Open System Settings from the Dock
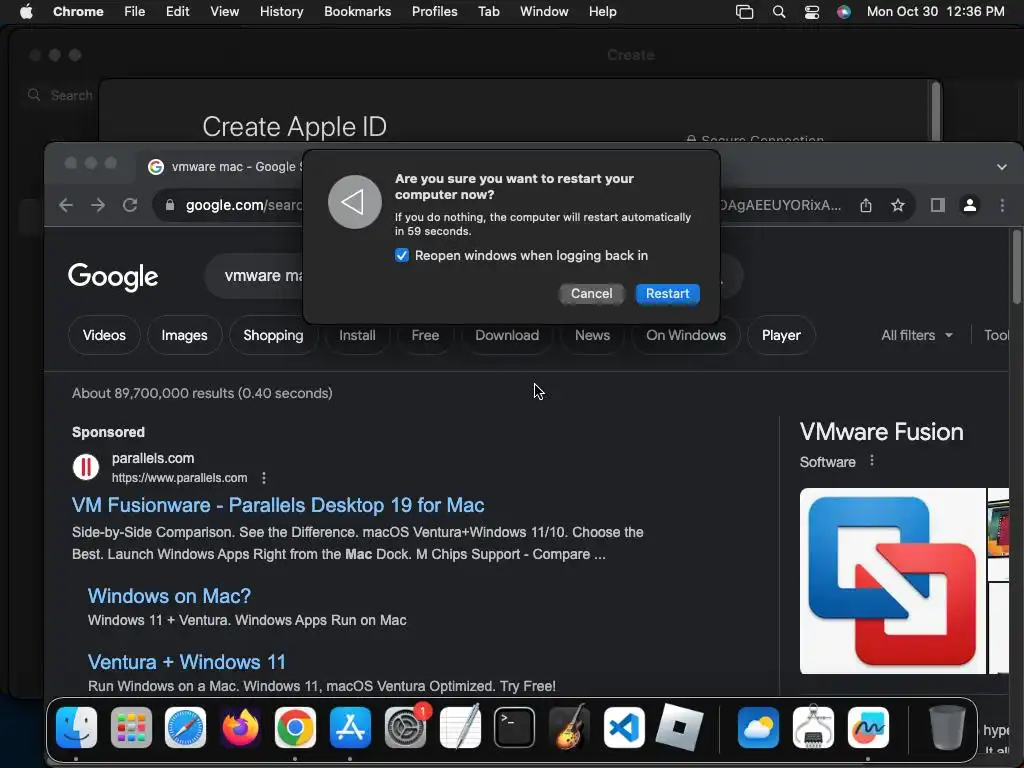Viewport: 1024px width, 768px height. (x=405, y=727)
